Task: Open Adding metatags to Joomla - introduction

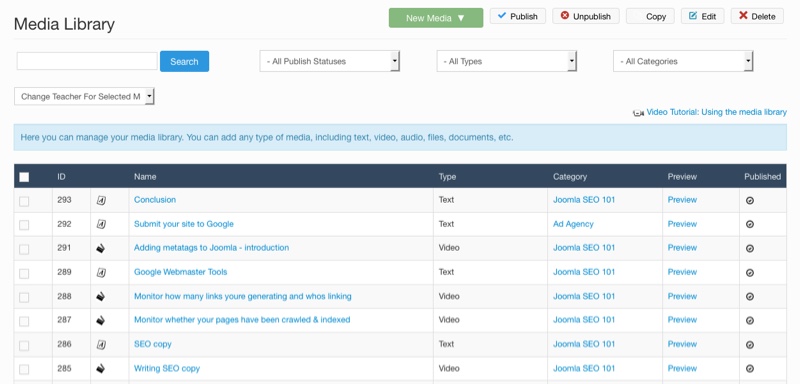Action: pos(211,248)
